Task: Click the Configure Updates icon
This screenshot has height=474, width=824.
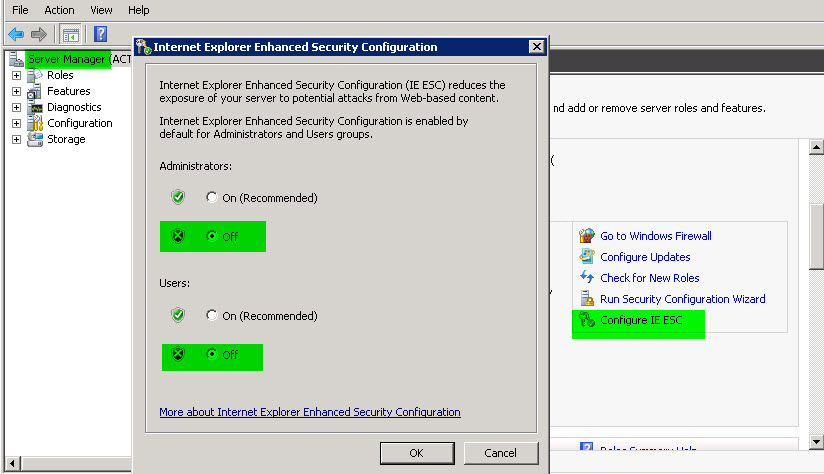Action: [x=586, y=256]
